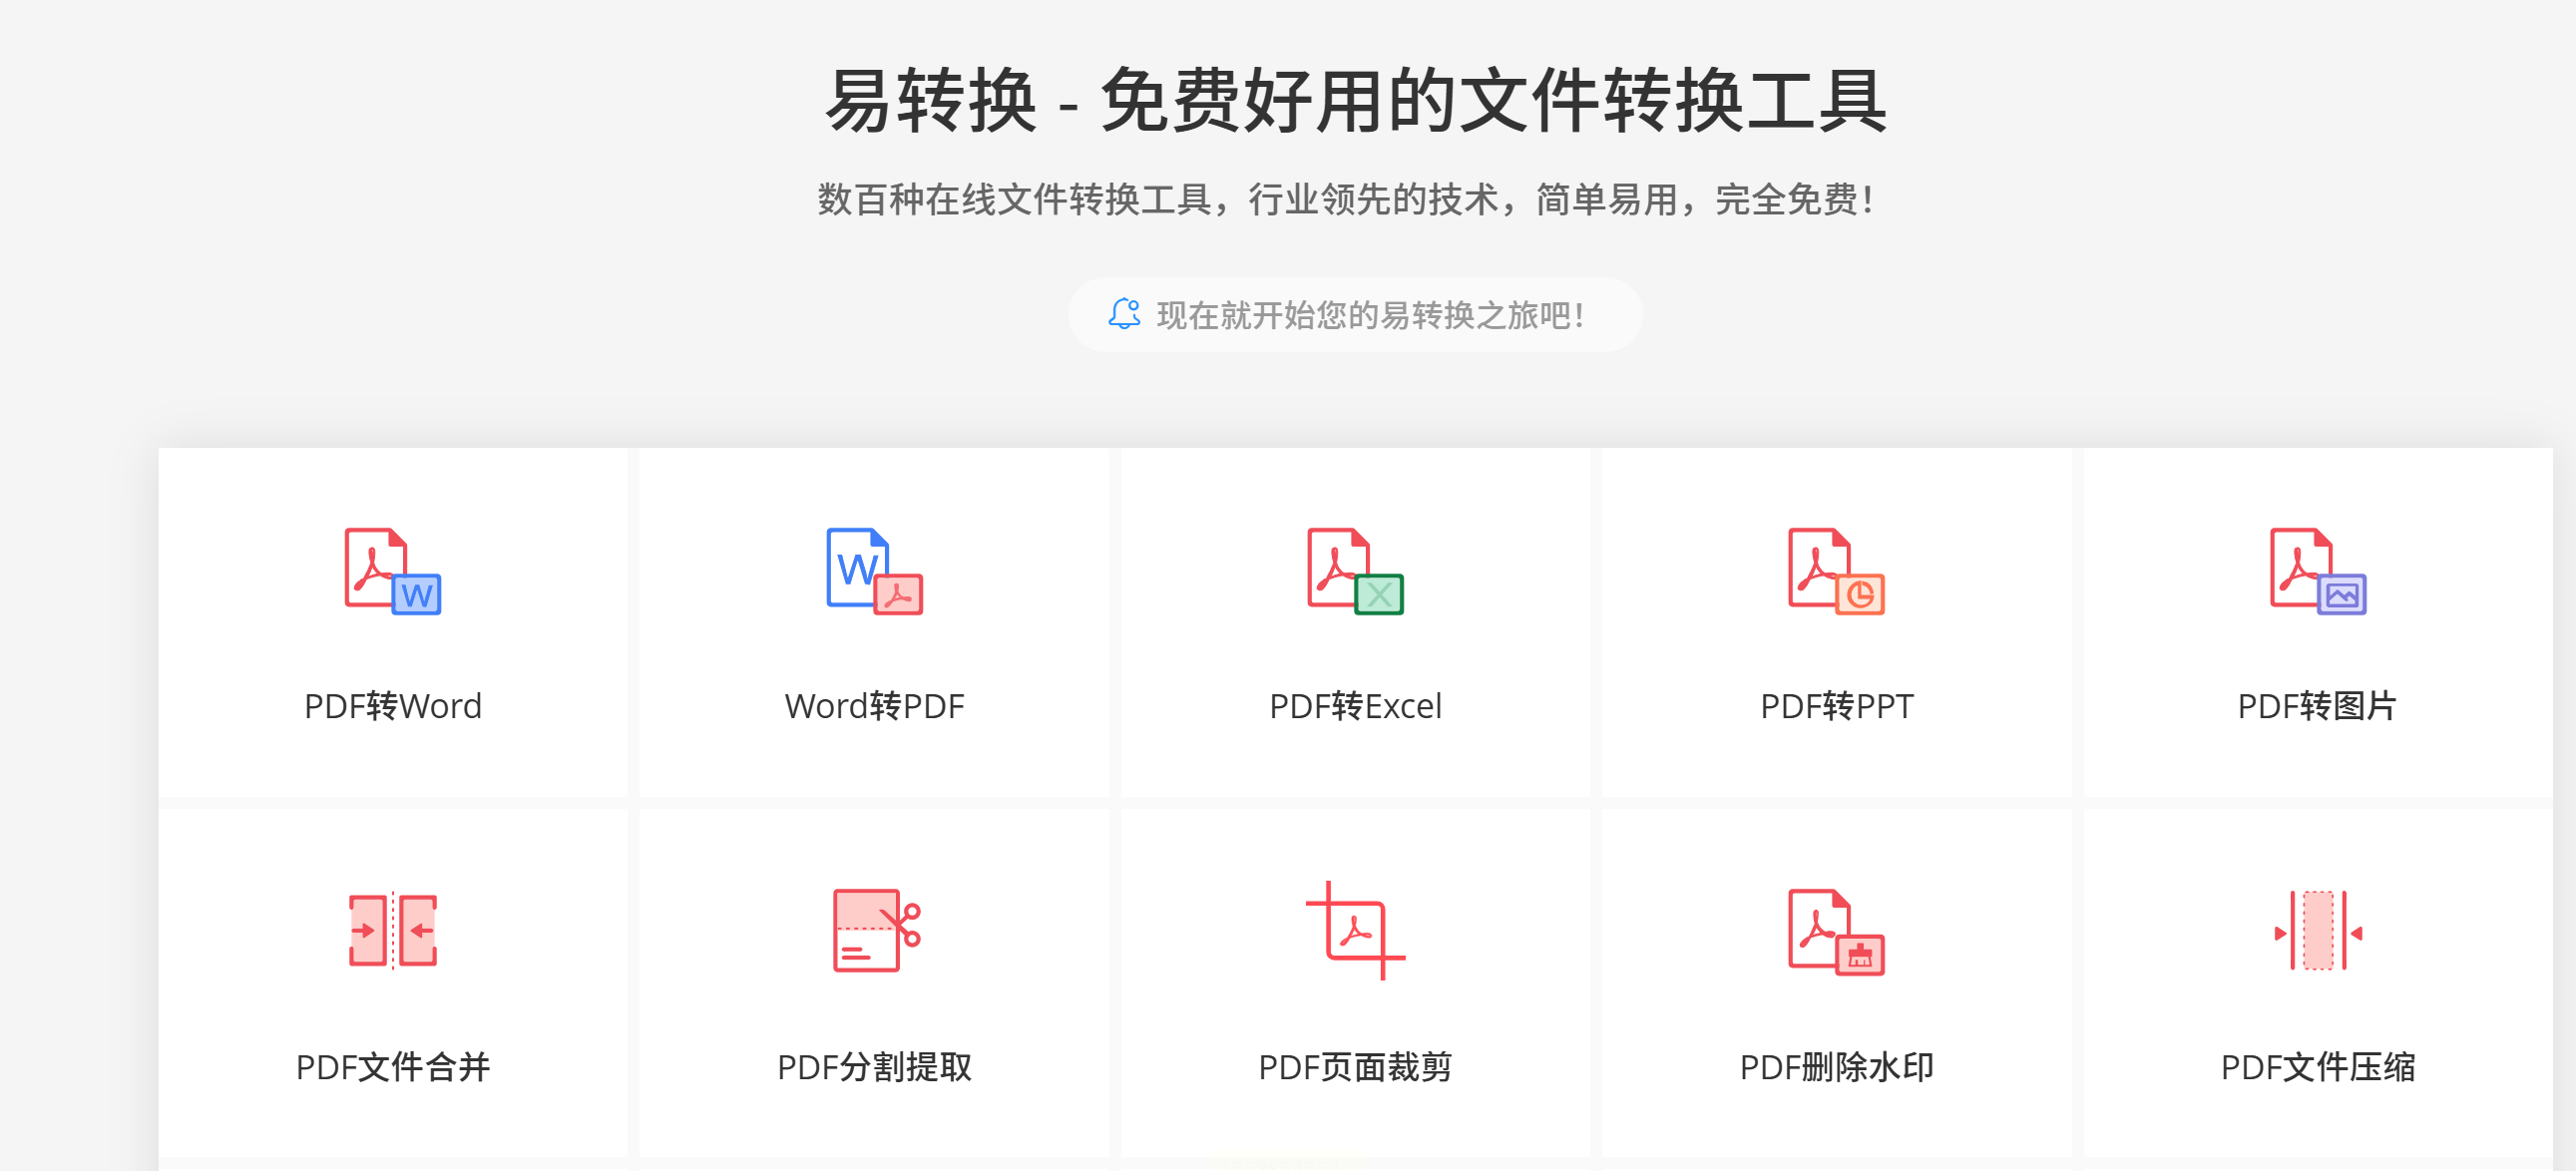
Task: Open the PDF文件合并 merge icon
Action: (392, 931)
